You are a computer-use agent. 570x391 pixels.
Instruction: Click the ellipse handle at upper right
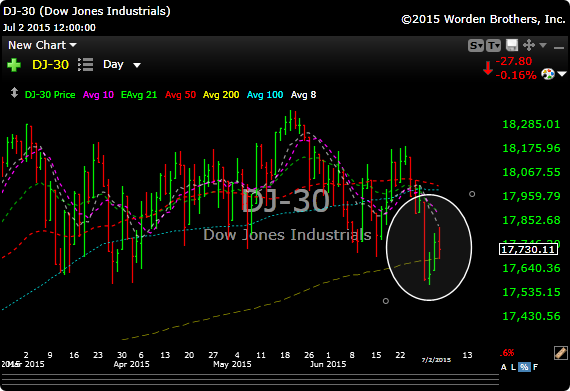pyautogui.click(x=472, y=194)
